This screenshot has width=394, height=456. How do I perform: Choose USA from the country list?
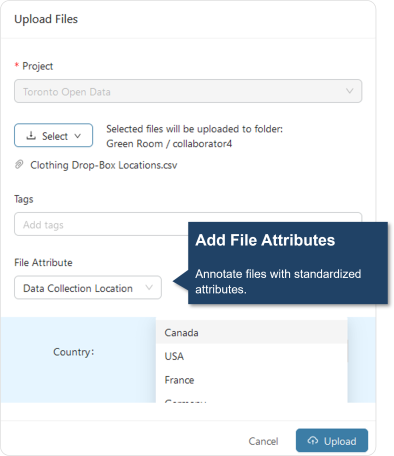click(x=251, y=356)
